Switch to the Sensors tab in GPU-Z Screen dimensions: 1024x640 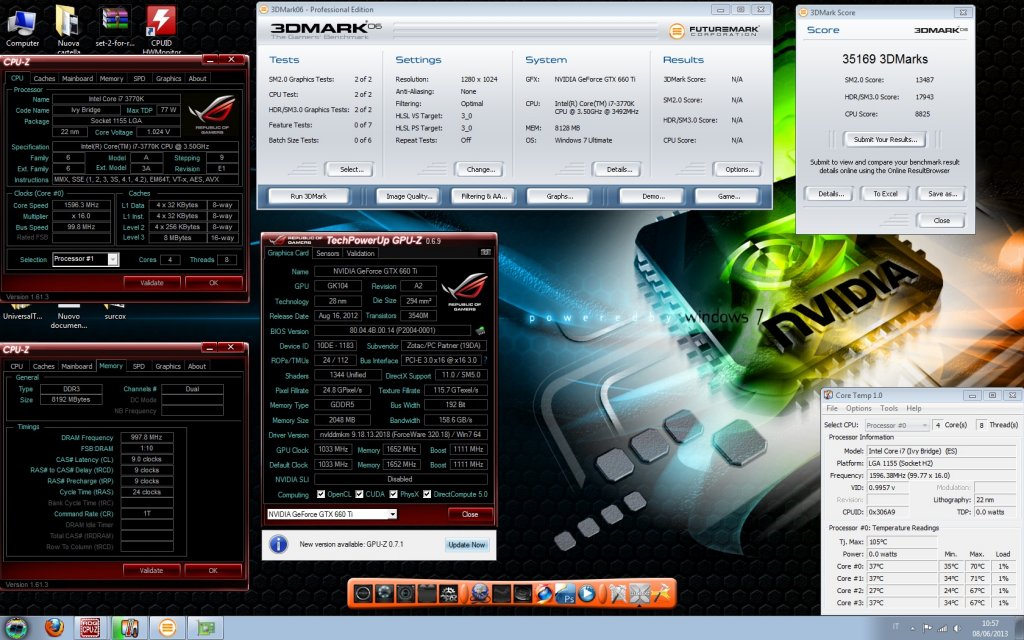(327, 253)
